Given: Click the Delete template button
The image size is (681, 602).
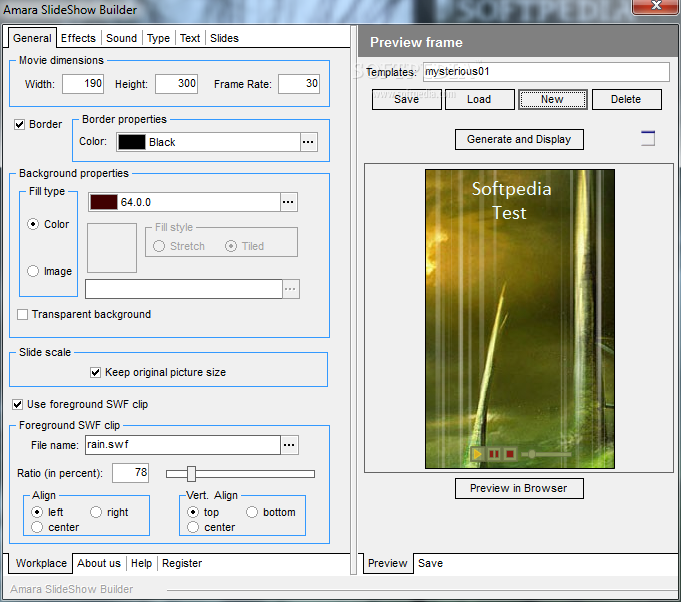Looking at the screenshot, I should [x=626, y=99].
